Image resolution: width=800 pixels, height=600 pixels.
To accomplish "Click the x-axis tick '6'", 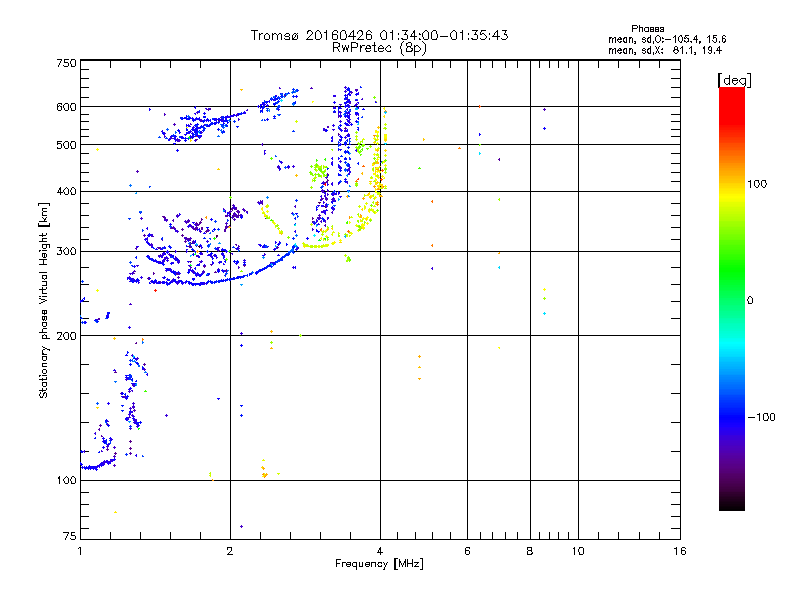I will 467,551.
